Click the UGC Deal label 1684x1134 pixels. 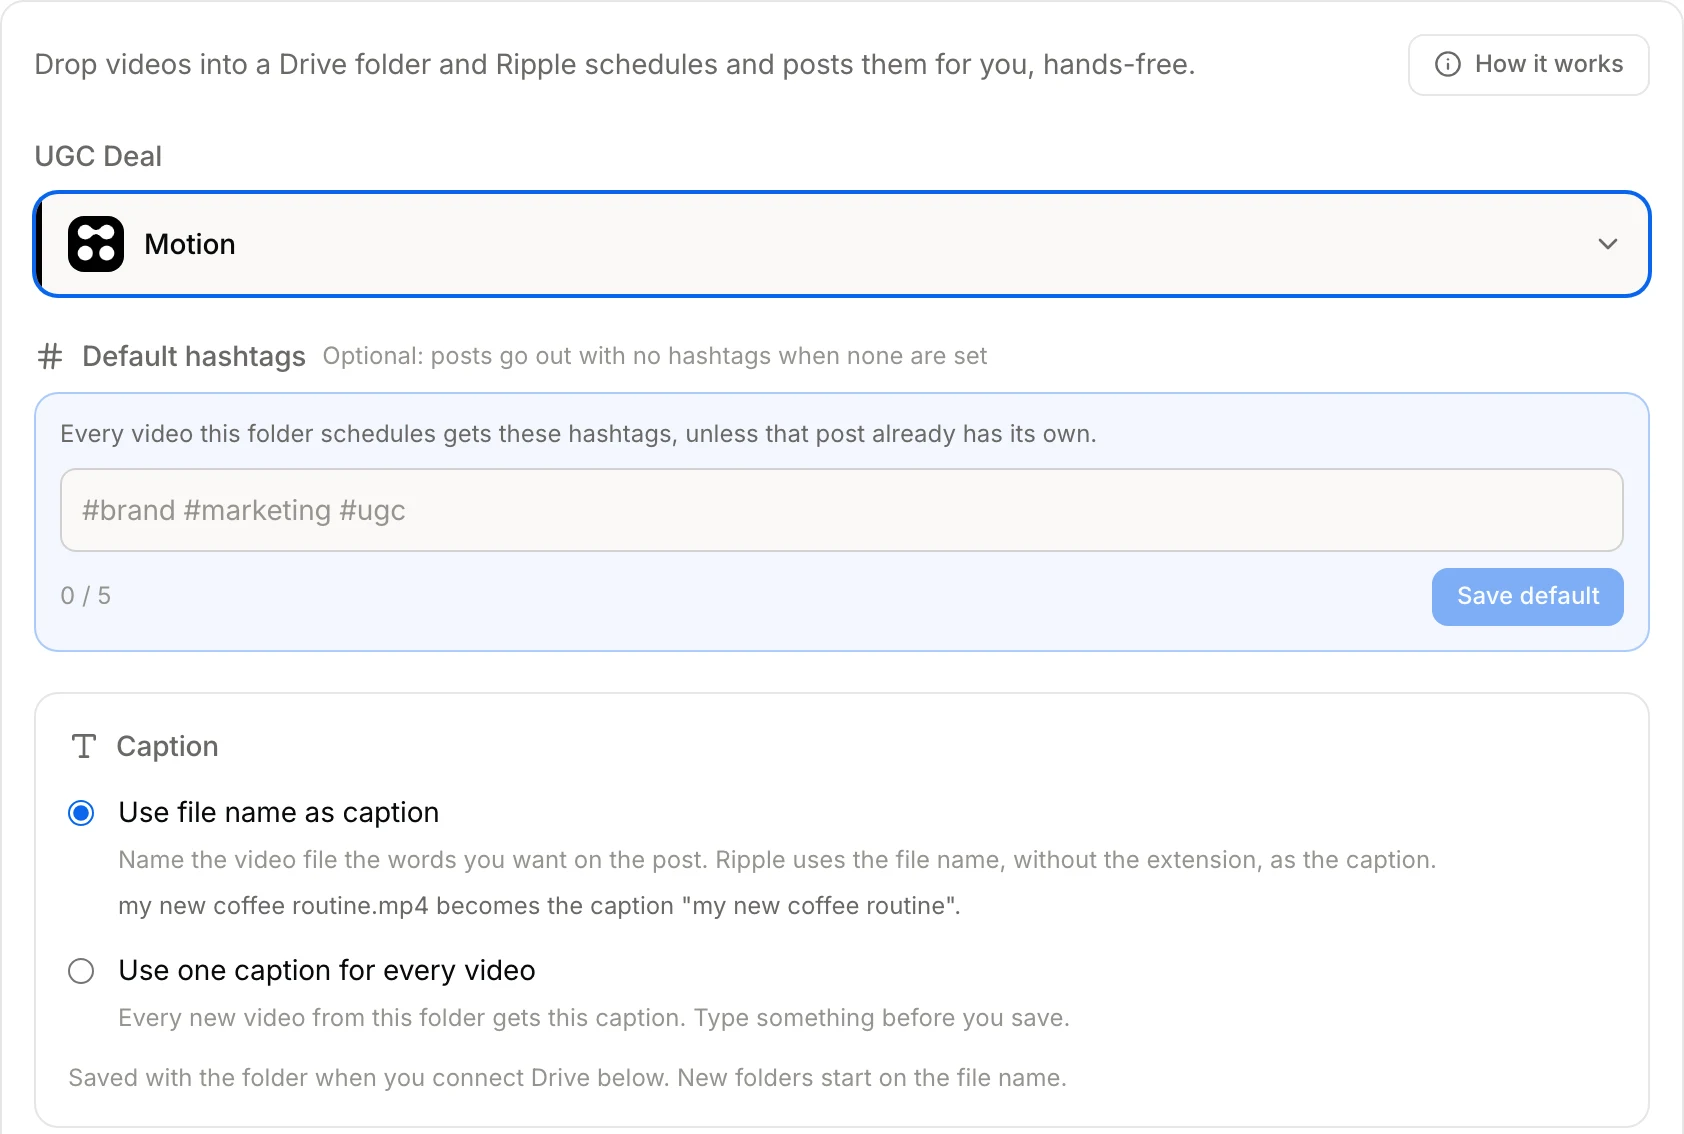pyautogui.click(x=98, y=156)
